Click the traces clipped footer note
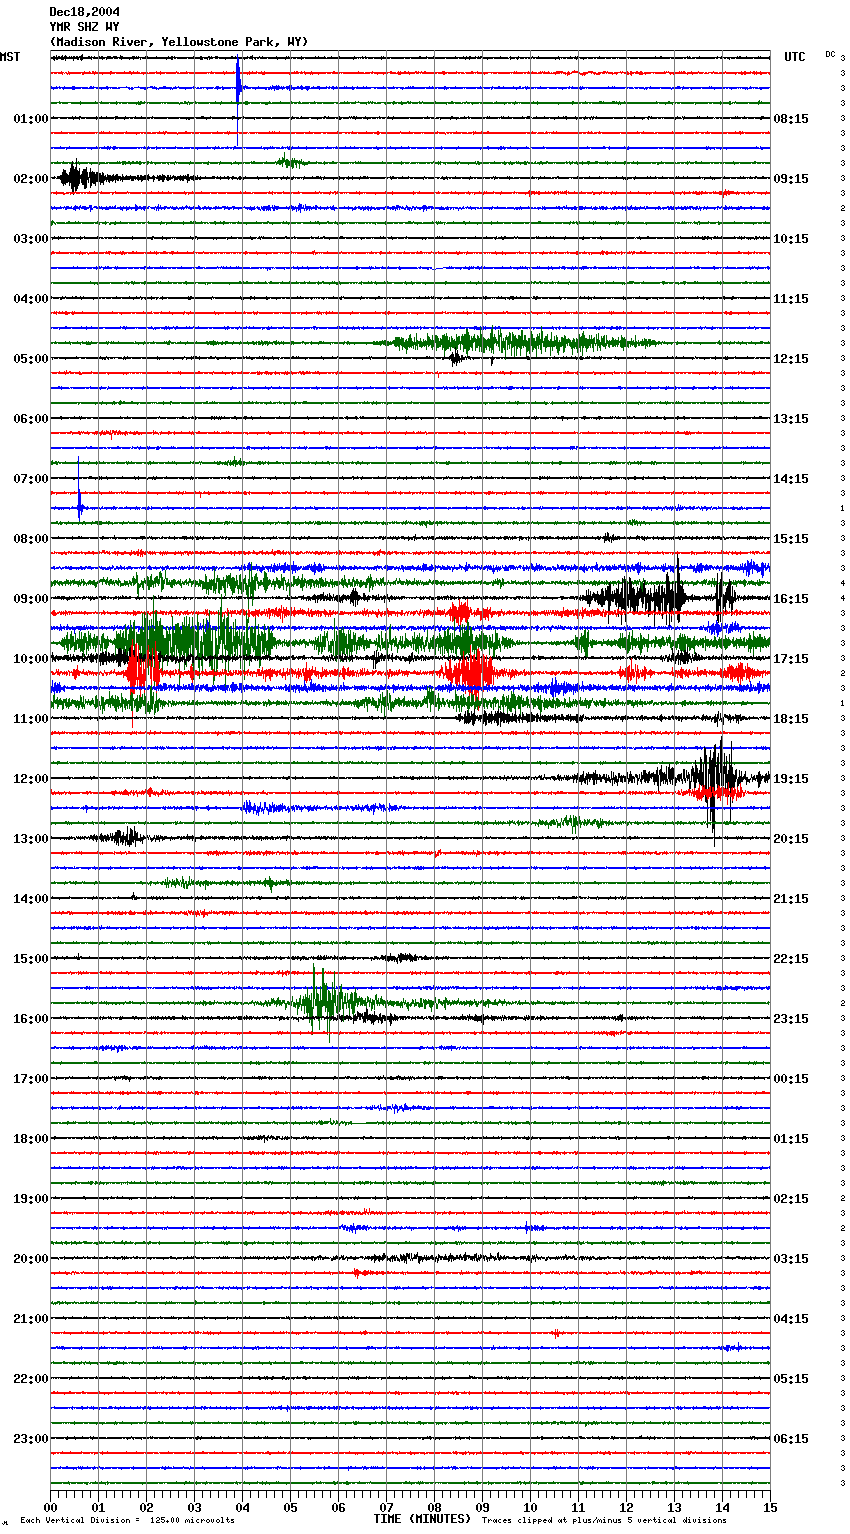 point(604,1520)
